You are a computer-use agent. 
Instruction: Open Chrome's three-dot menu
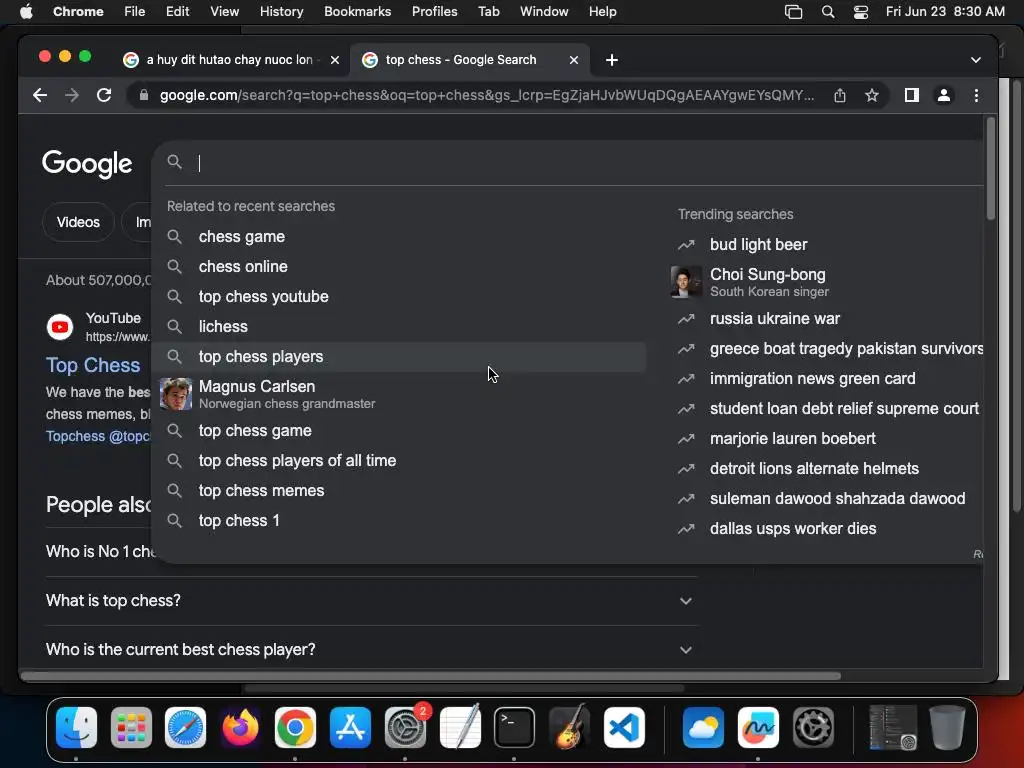click(976, 95)
